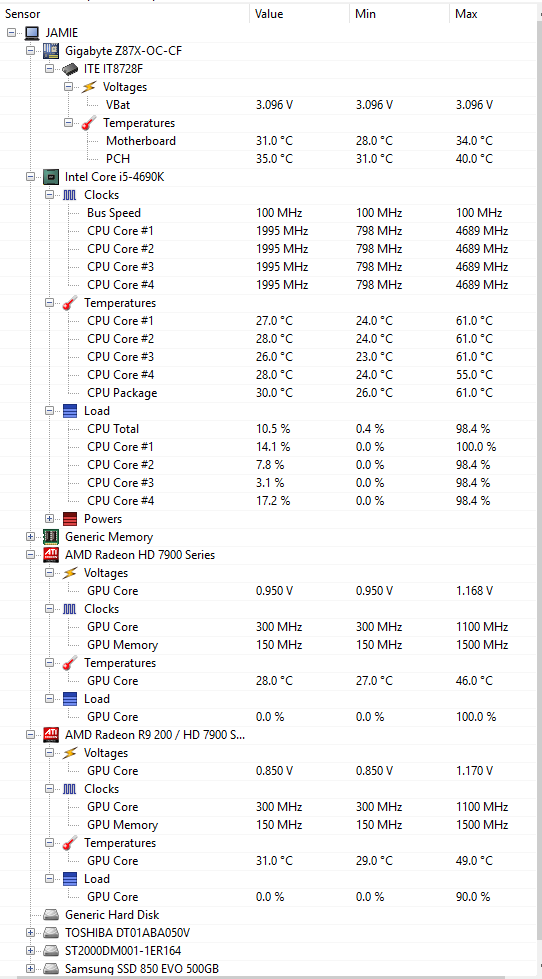
Task: Select the Bus Speed clock row
Action: point(271,213)
